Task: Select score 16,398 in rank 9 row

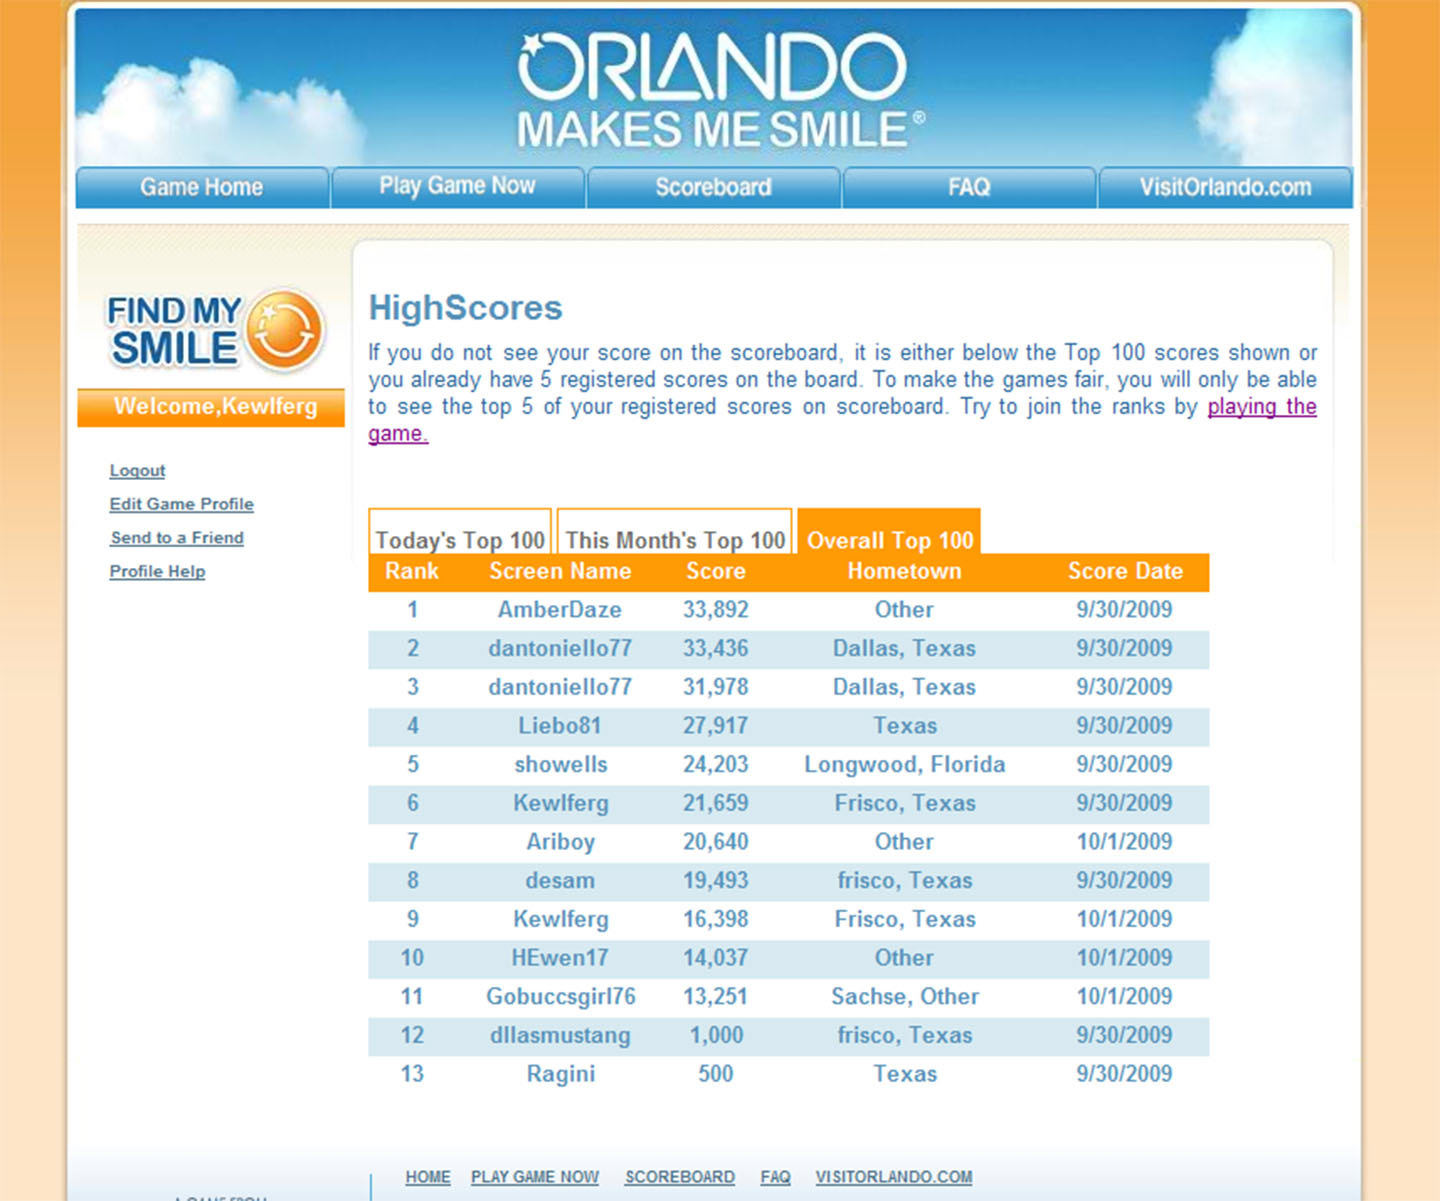Action: click(716, 920)
